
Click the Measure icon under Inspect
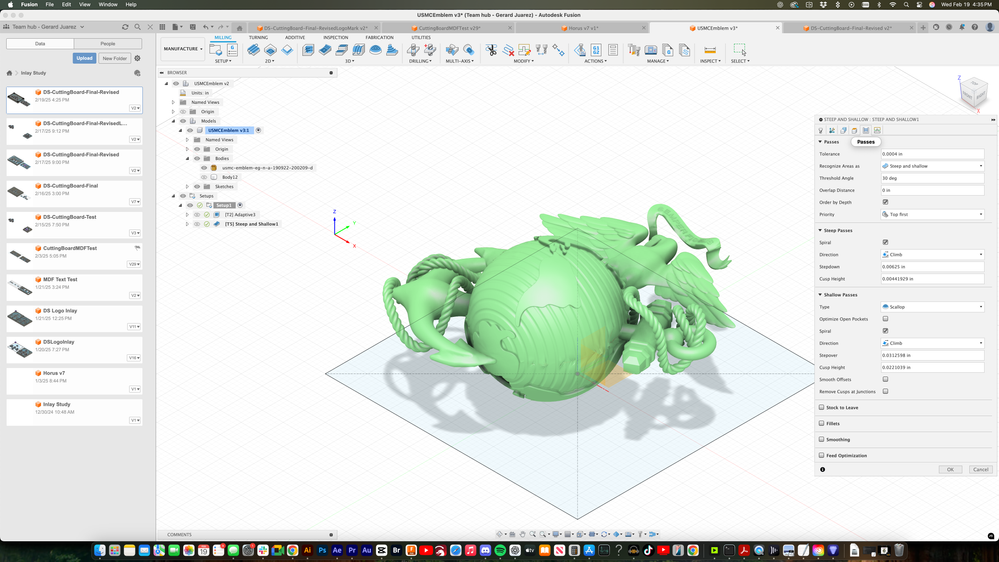point(710,50)
